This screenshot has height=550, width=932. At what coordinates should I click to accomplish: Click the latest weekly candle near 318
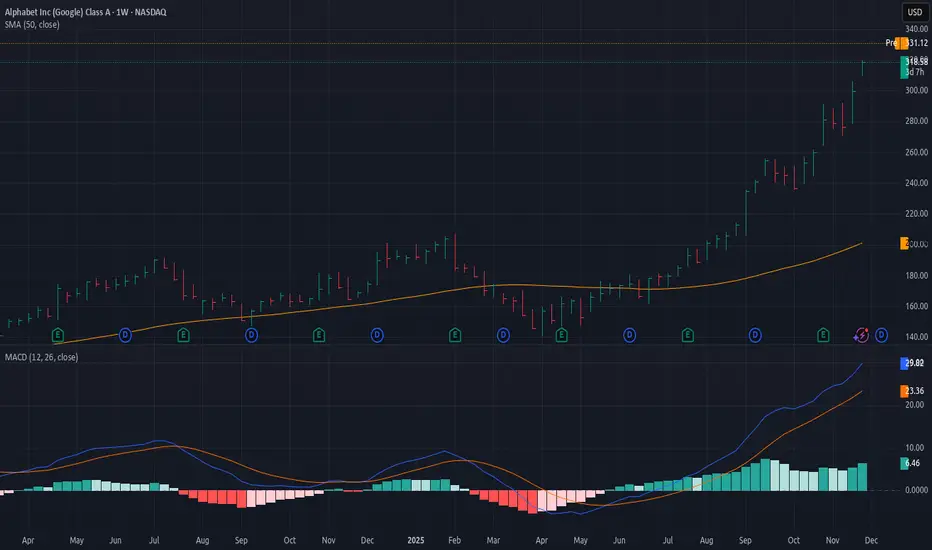coord(862,68)
